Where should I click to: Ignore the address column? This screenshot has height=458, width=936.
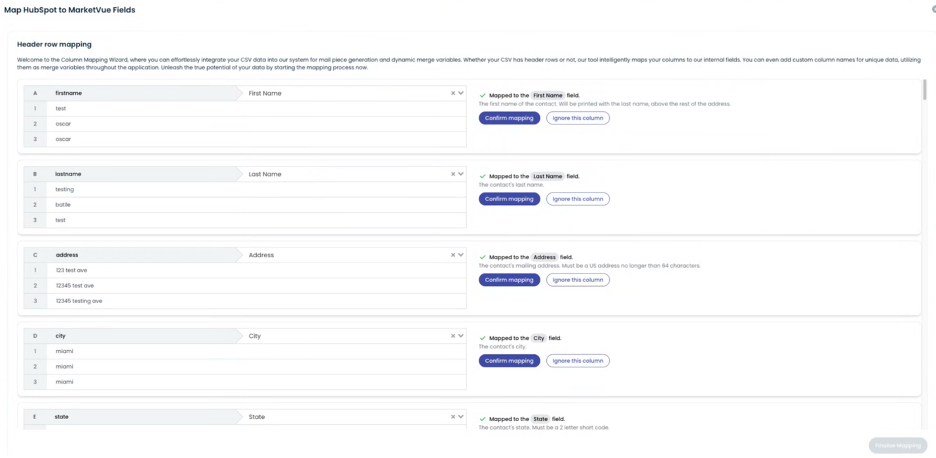578,280
